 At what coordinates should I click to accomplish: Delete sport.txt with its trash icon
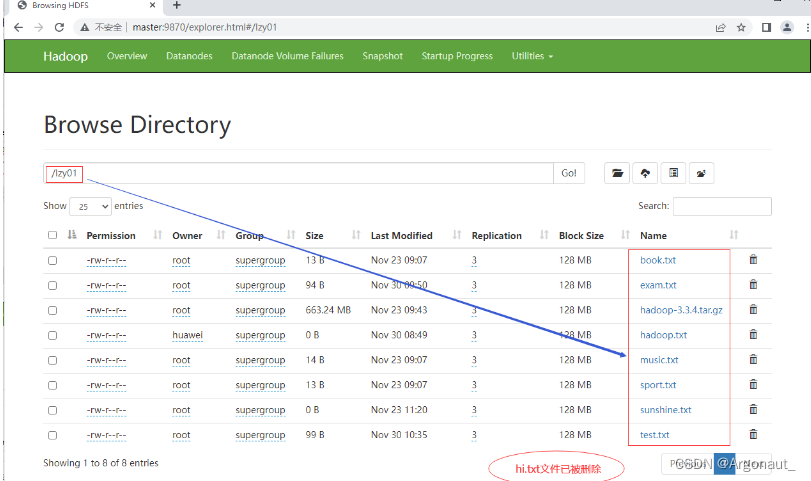click(753, 384)
